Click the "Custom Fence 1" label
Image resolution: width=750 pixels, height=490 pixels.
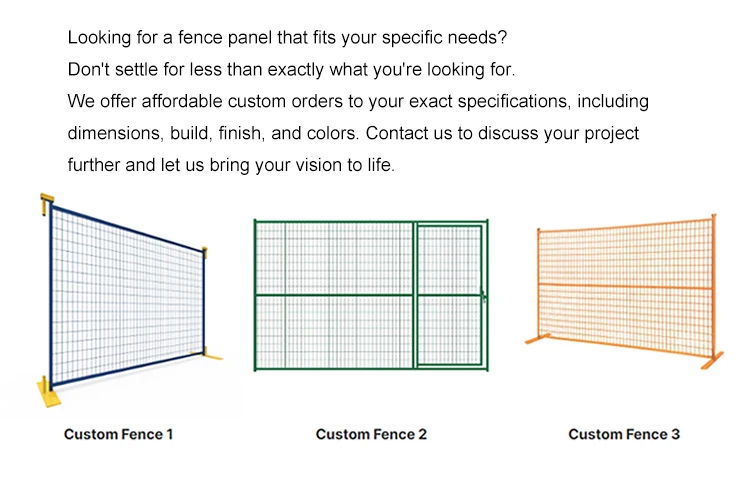(x=118, y=434)
